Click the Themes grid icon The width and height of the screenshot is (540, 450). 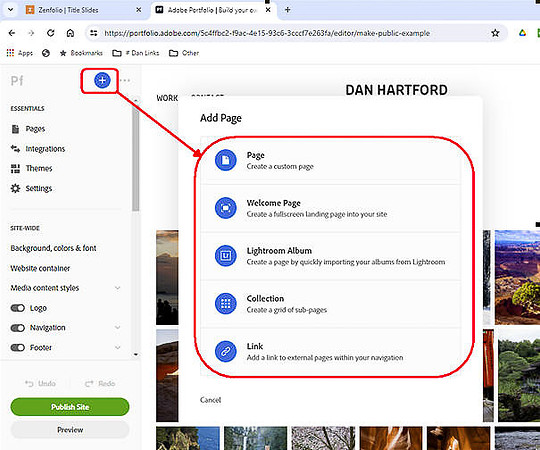tap(15, 168)
